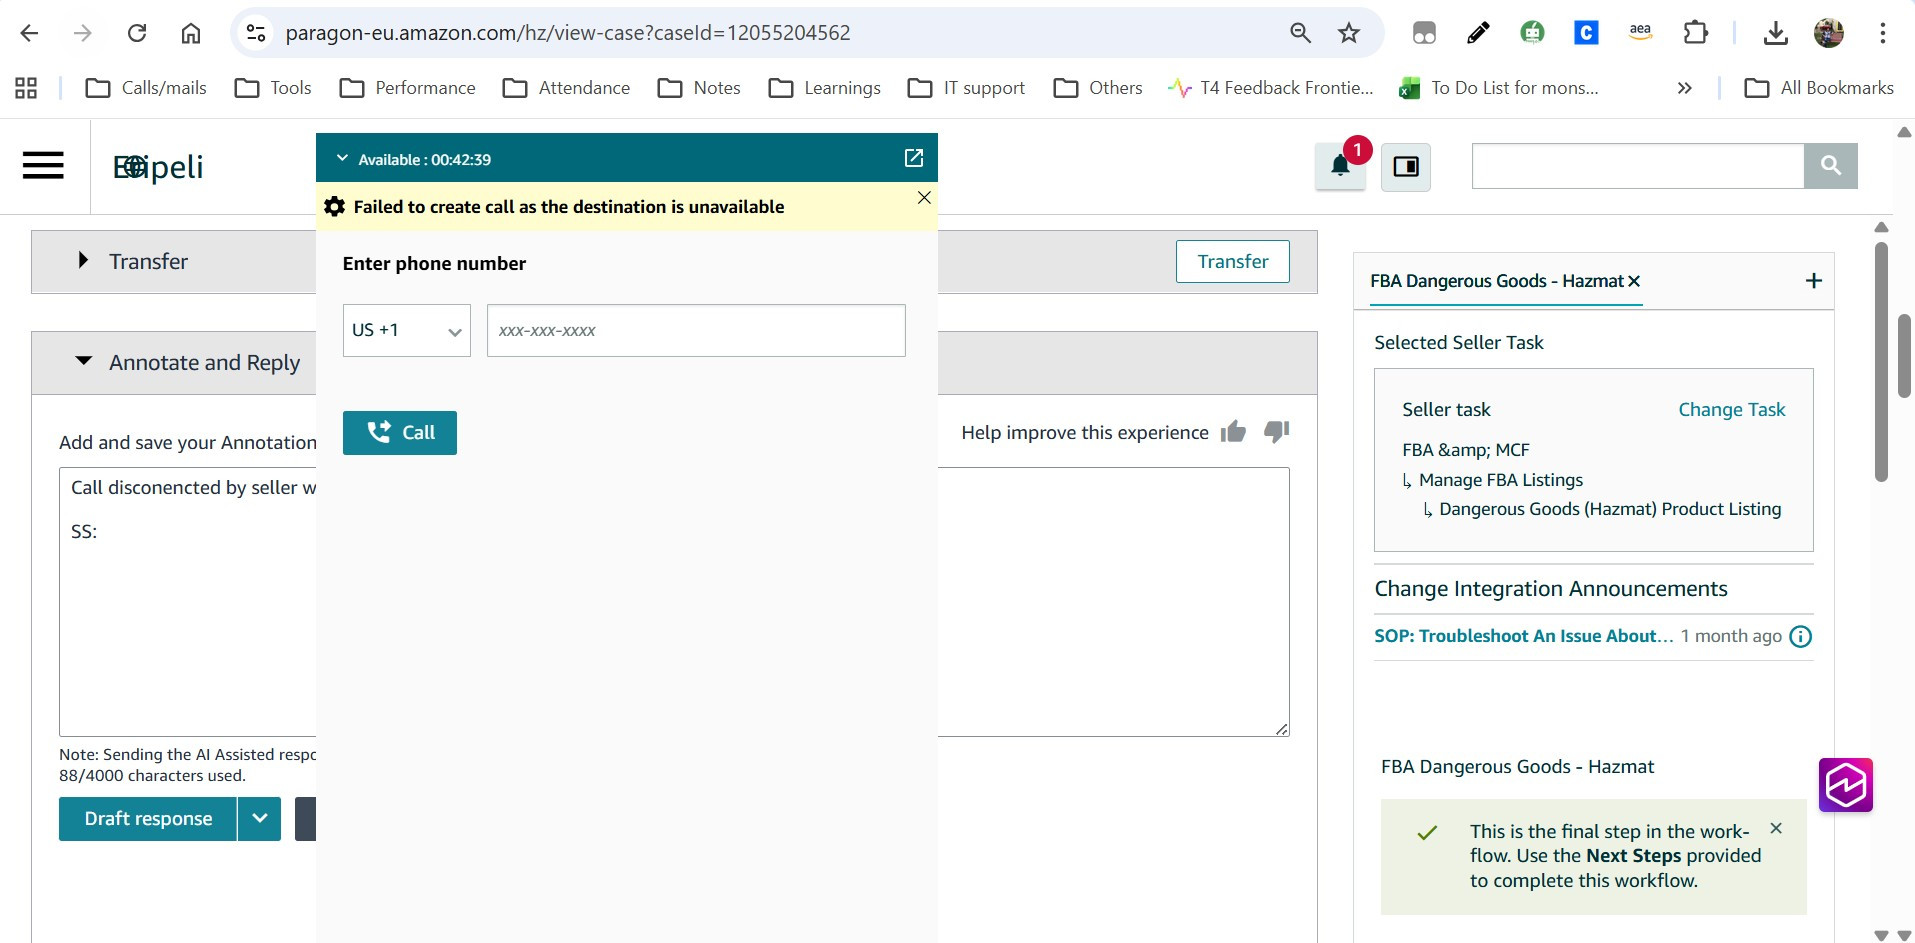Click the "Manage FBA Listings" text
Image resolution: width=1915 pixels, height=943 pixels.
coord(1501,480)
